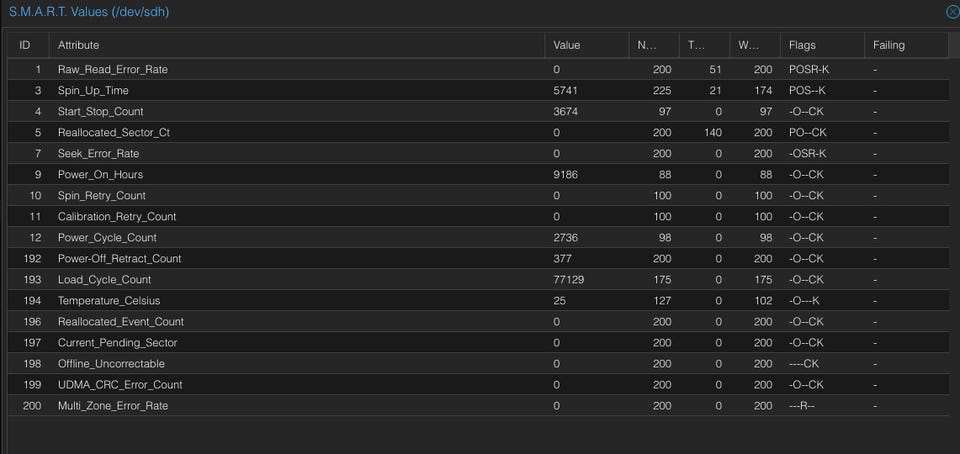The width and height of the screenshot is (960, 454).
Task: Click the PO--CK flags cell
Action: coord(808,132)
